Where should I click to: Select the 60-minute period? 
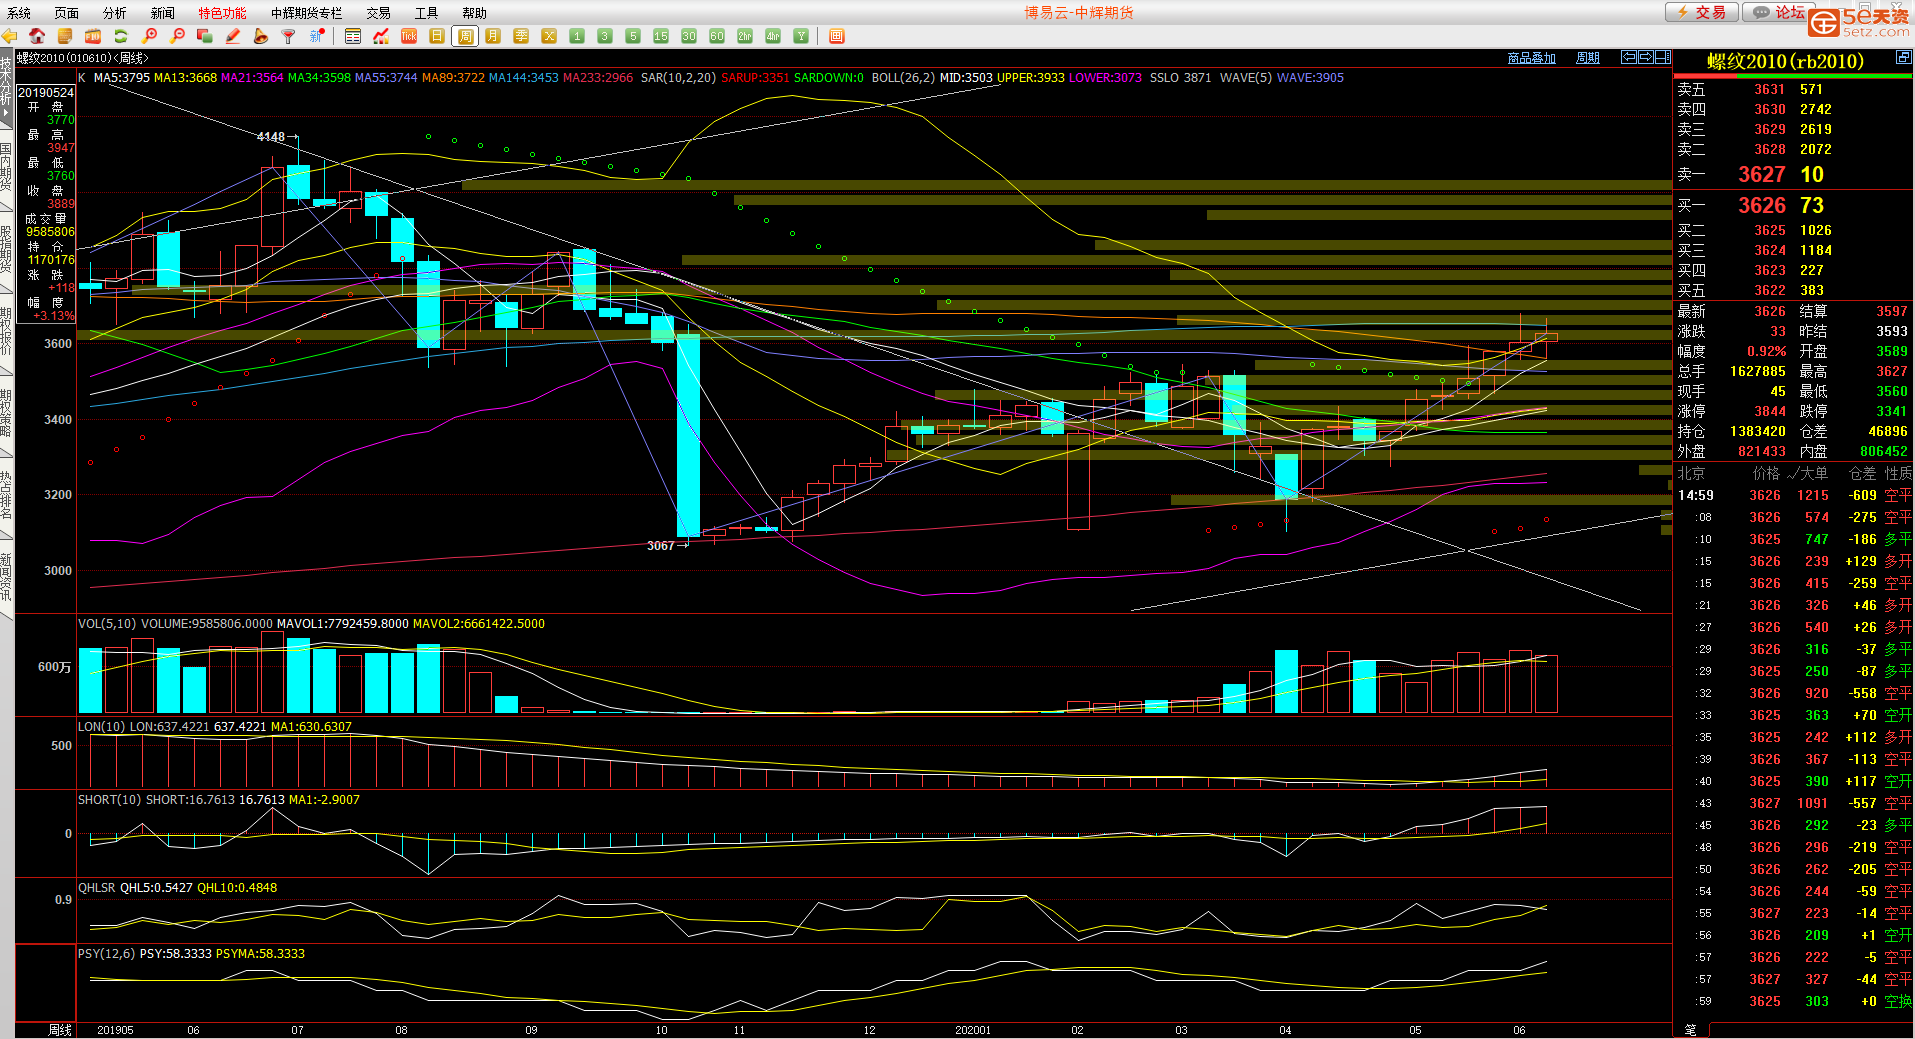[717, 36]
